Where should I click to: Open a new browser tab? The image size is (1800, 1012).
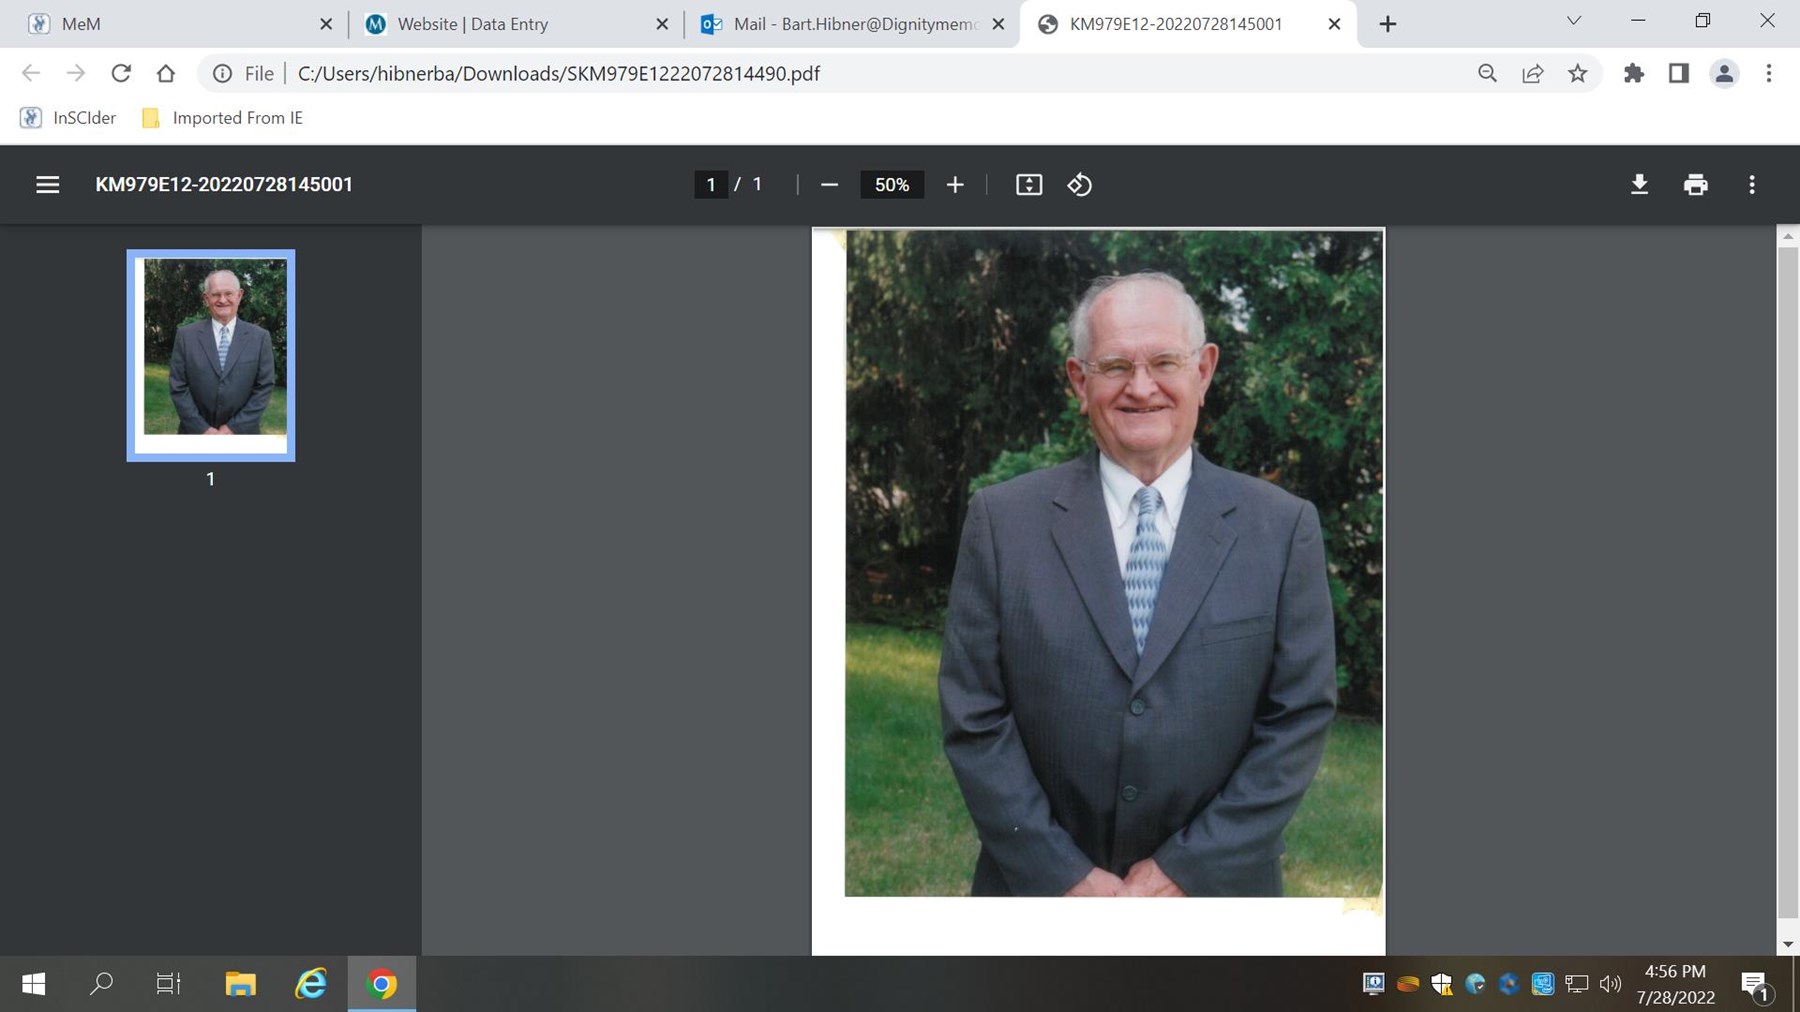point(1387,24)
